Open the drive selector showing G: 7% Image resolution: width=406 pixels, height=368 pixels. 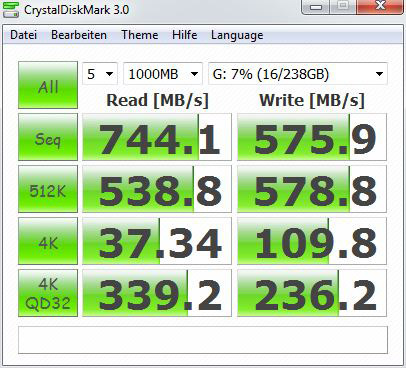(x=298, y=74)
